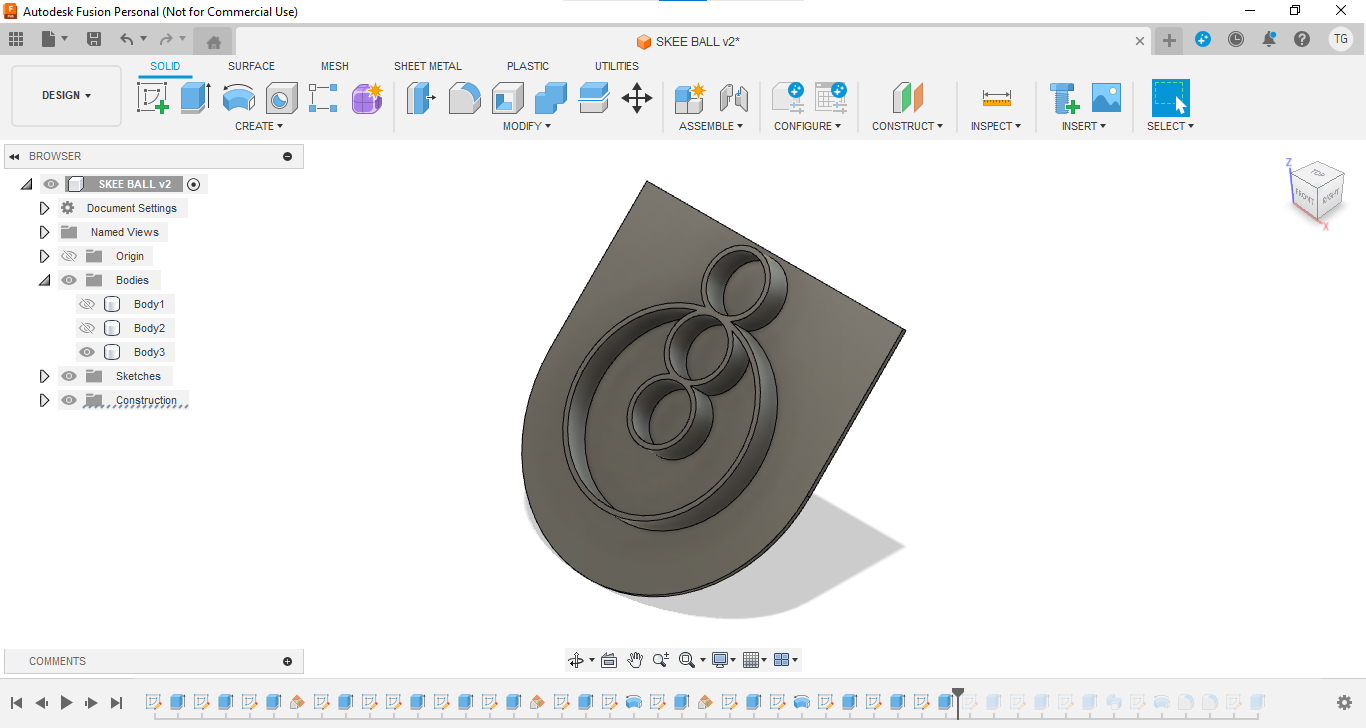
Task: Select the Extrude tool
Action: [195, 98]
